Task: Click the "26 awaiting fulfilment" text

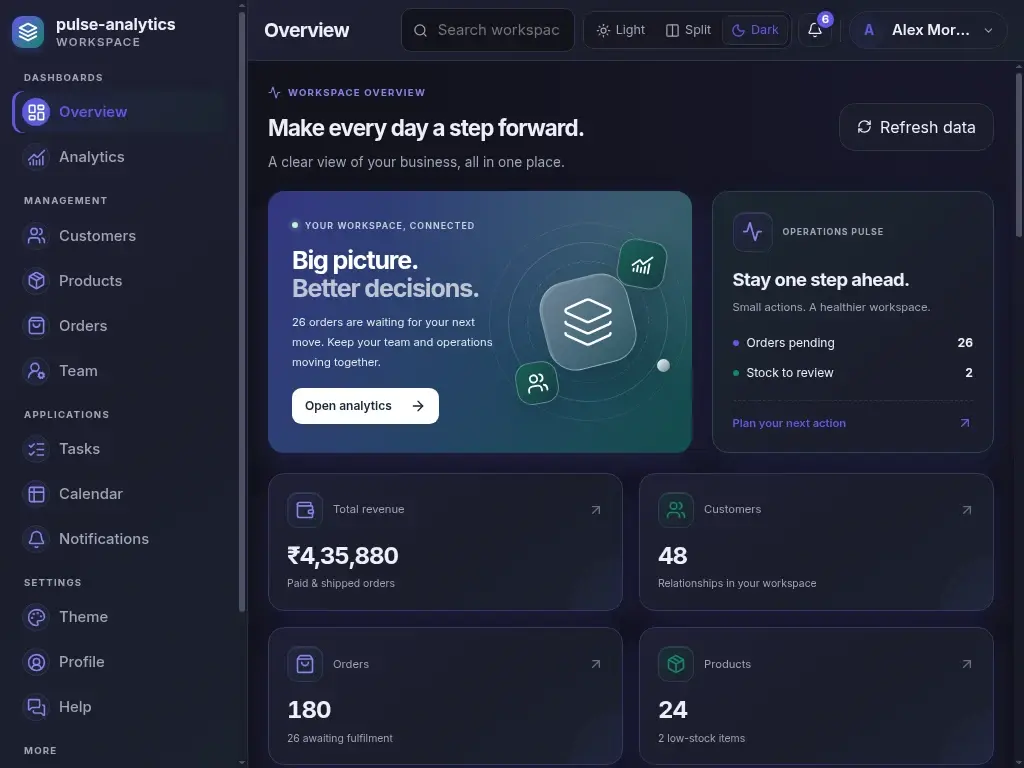Action: tap(340, 739)
